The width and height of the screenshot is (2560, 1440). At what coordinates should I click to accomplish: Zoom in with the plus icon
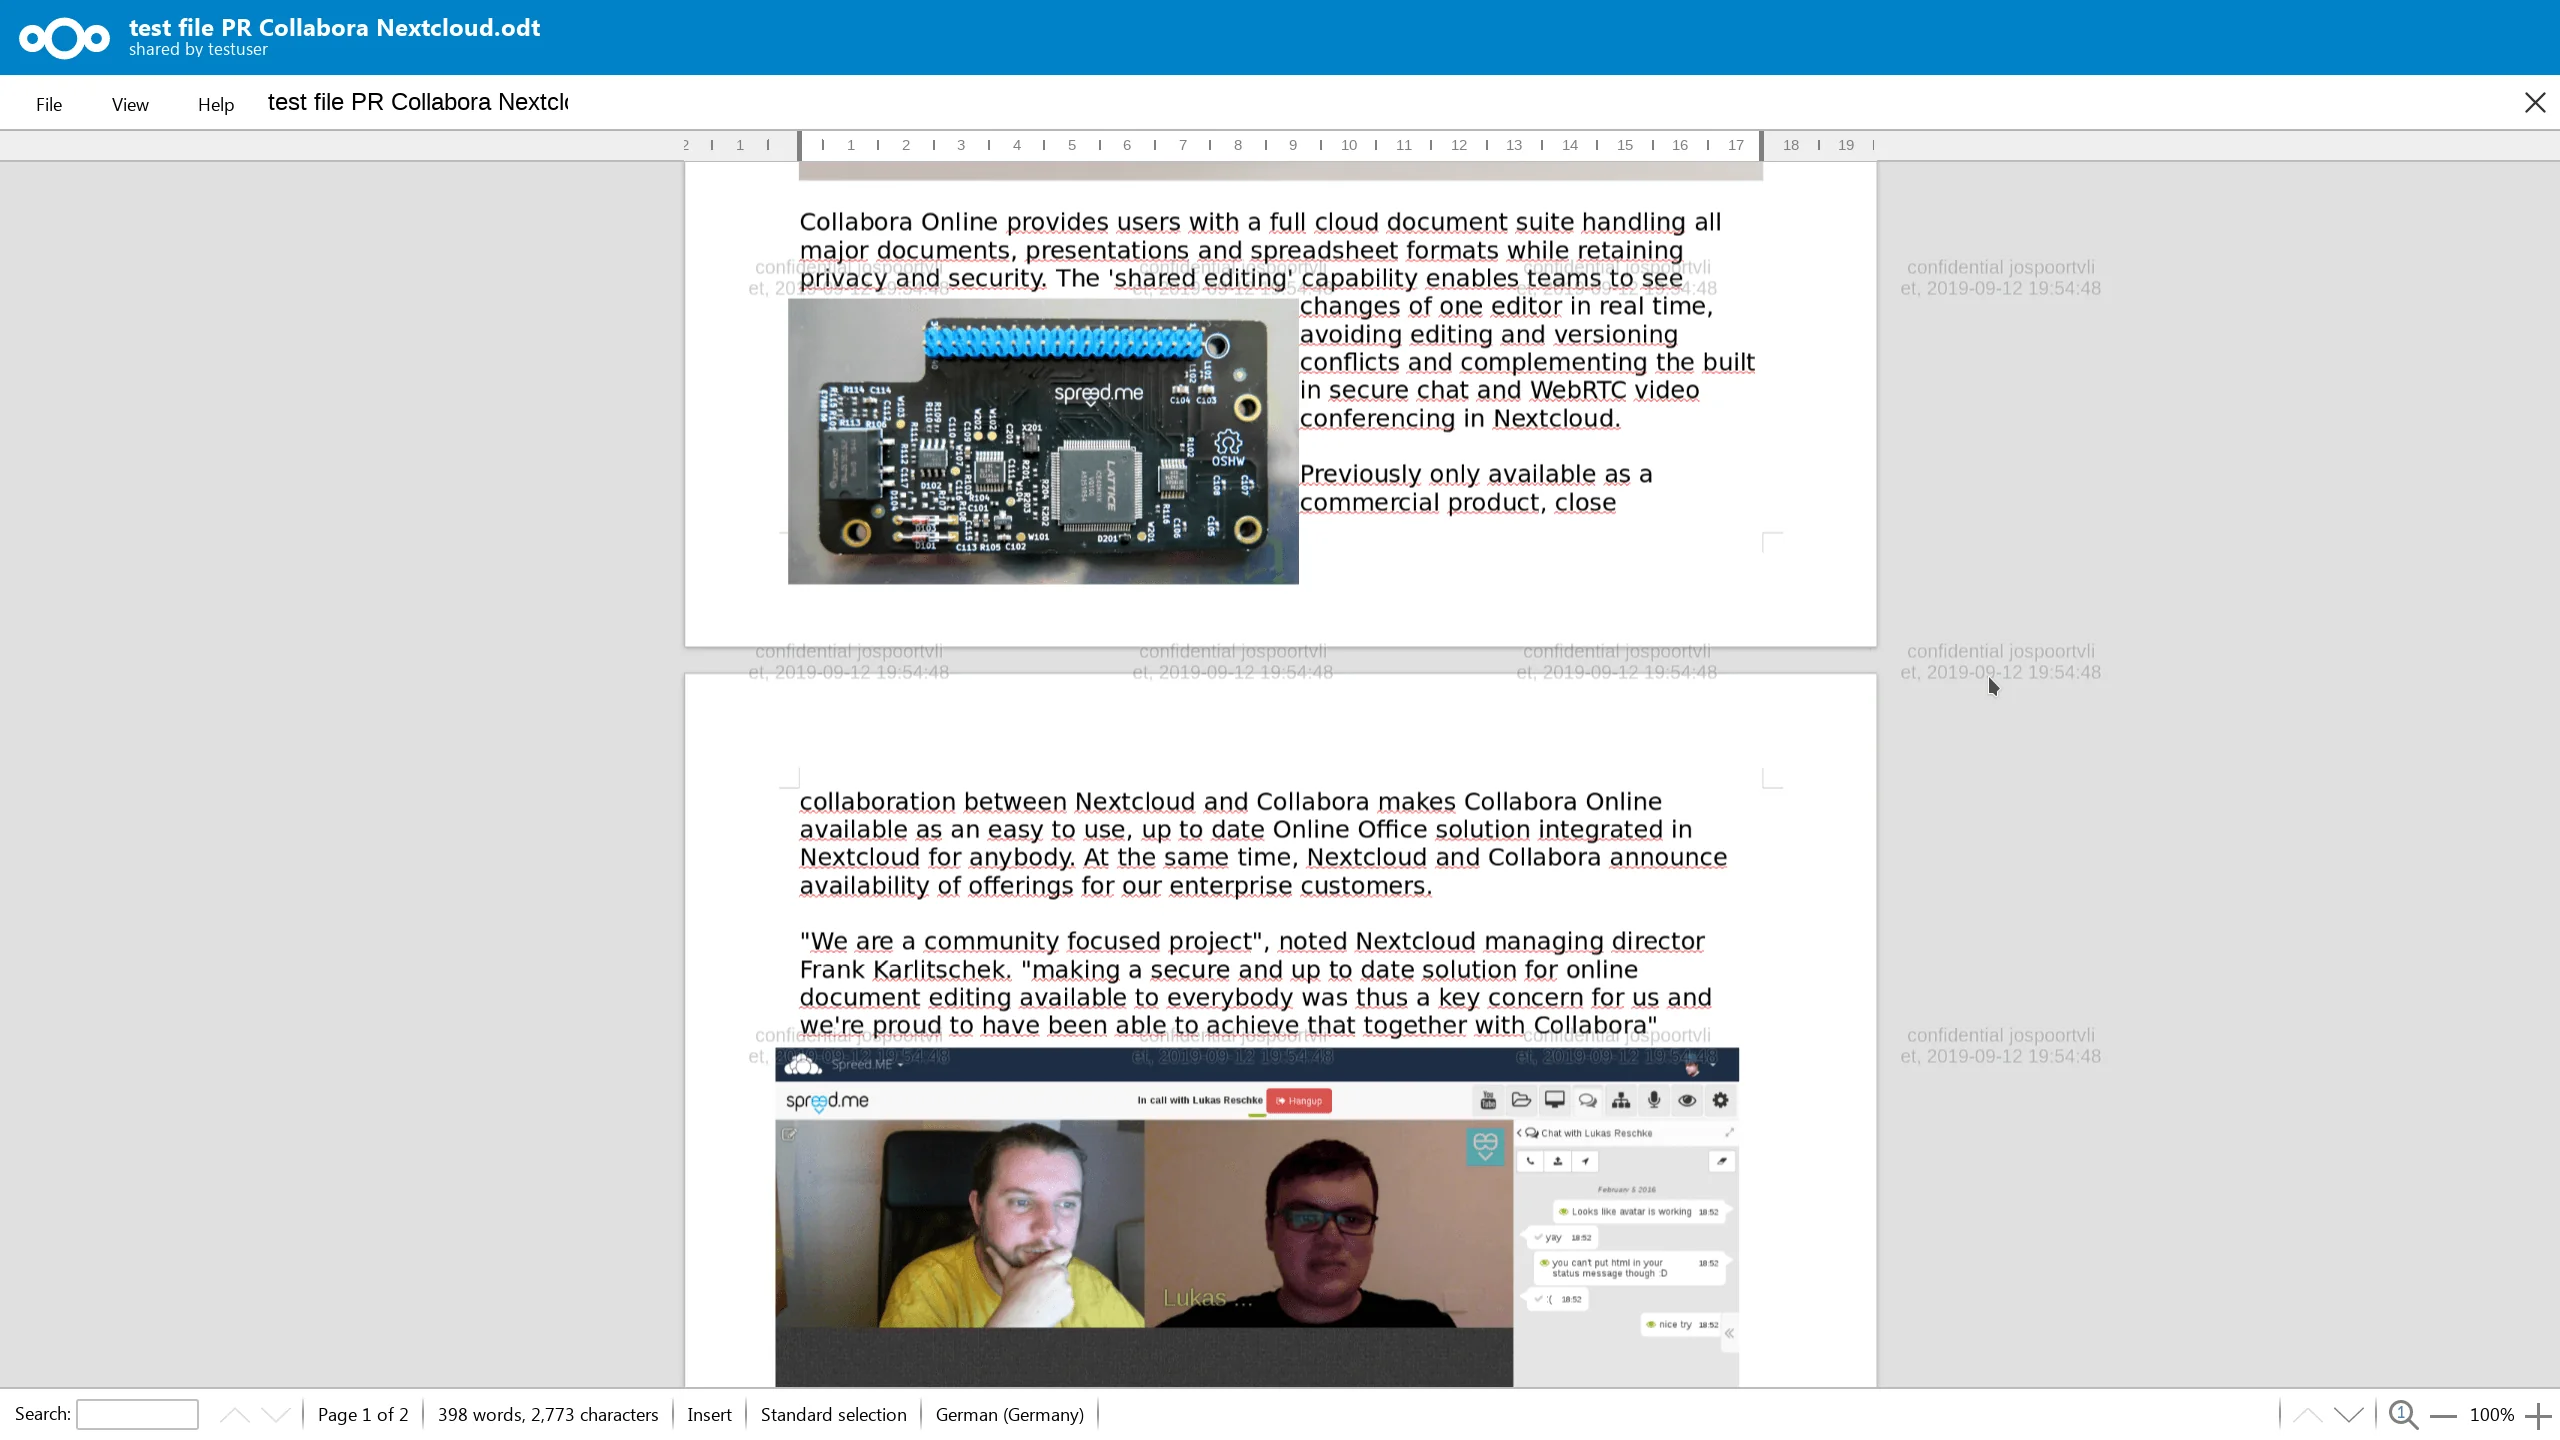(x=2537, y=1415)
